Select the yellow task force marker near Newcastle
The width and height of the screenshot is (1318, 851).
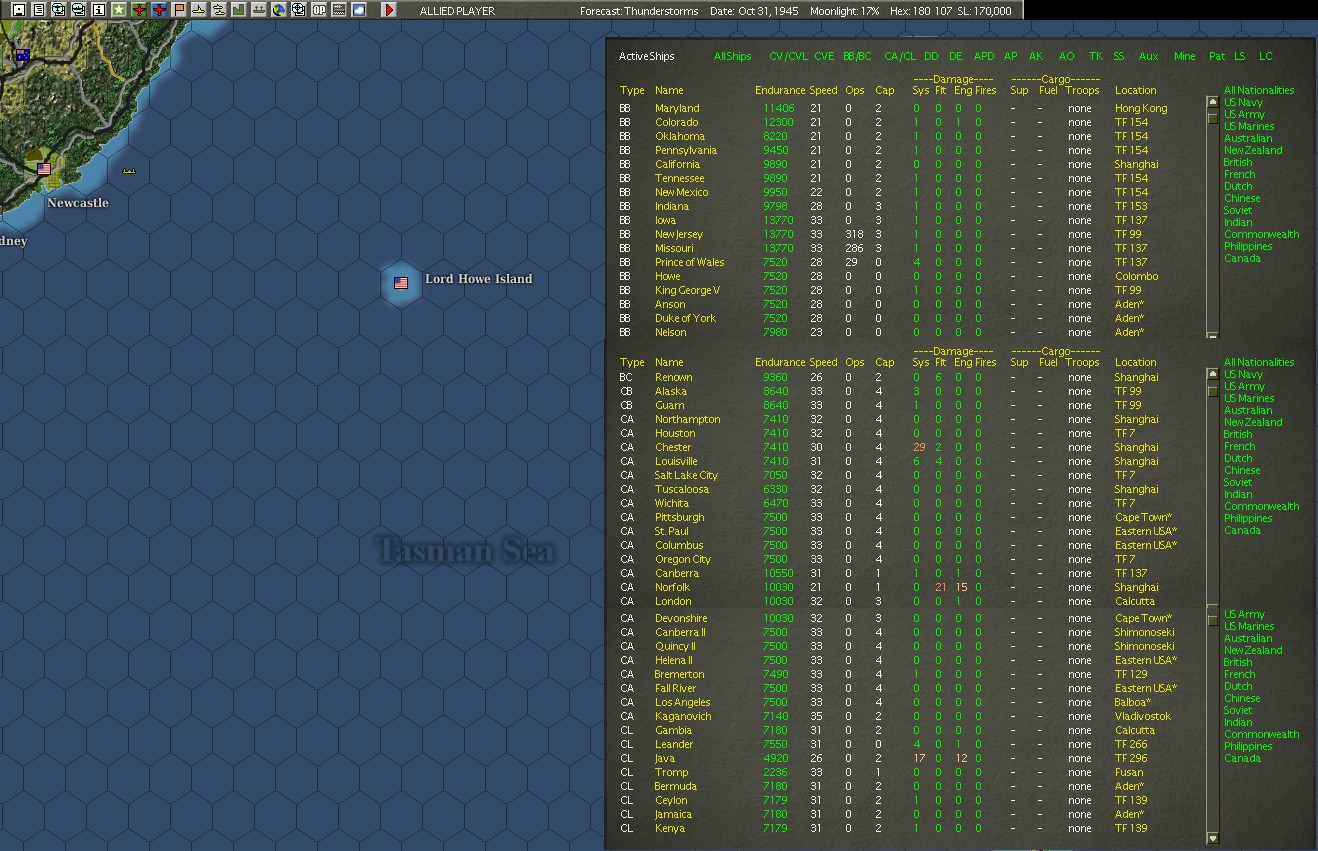[x=129, y=171]
